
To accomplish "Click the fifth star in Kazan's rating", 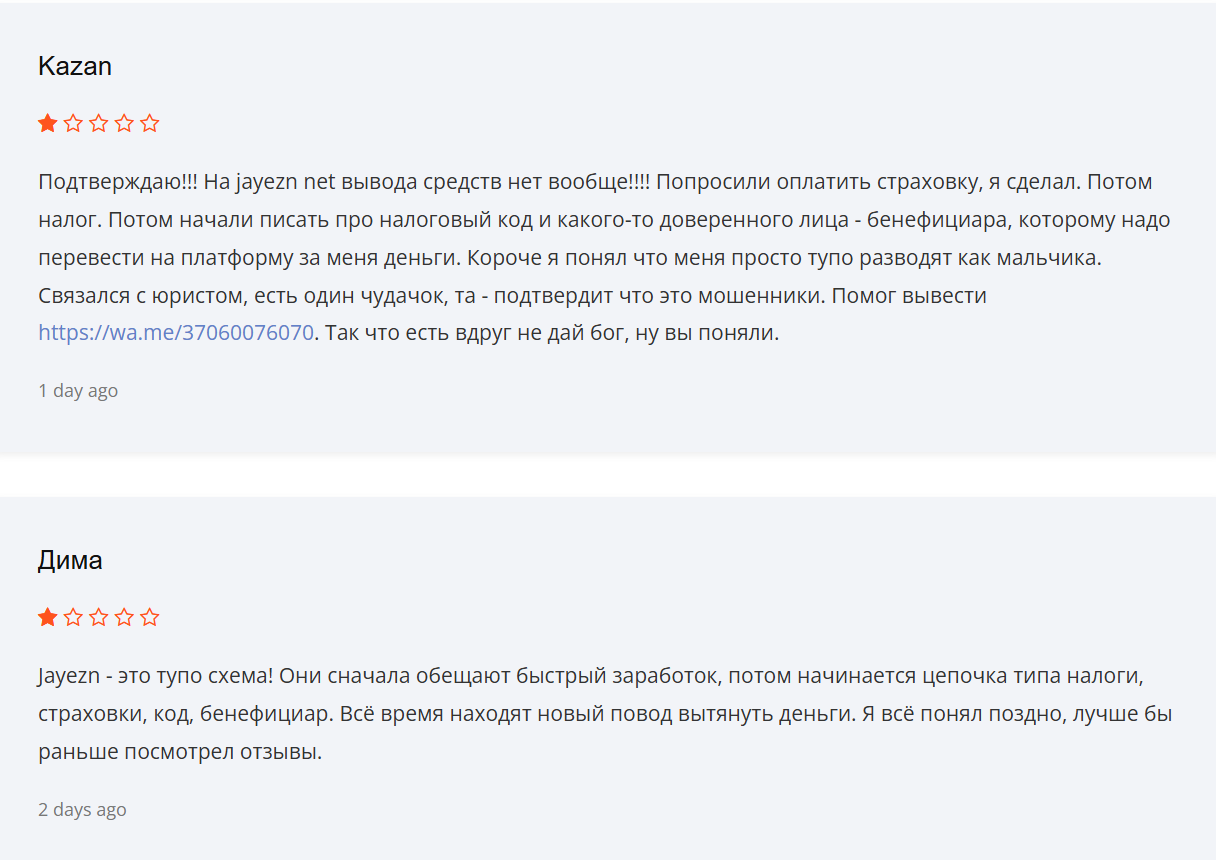I will 150,124.
